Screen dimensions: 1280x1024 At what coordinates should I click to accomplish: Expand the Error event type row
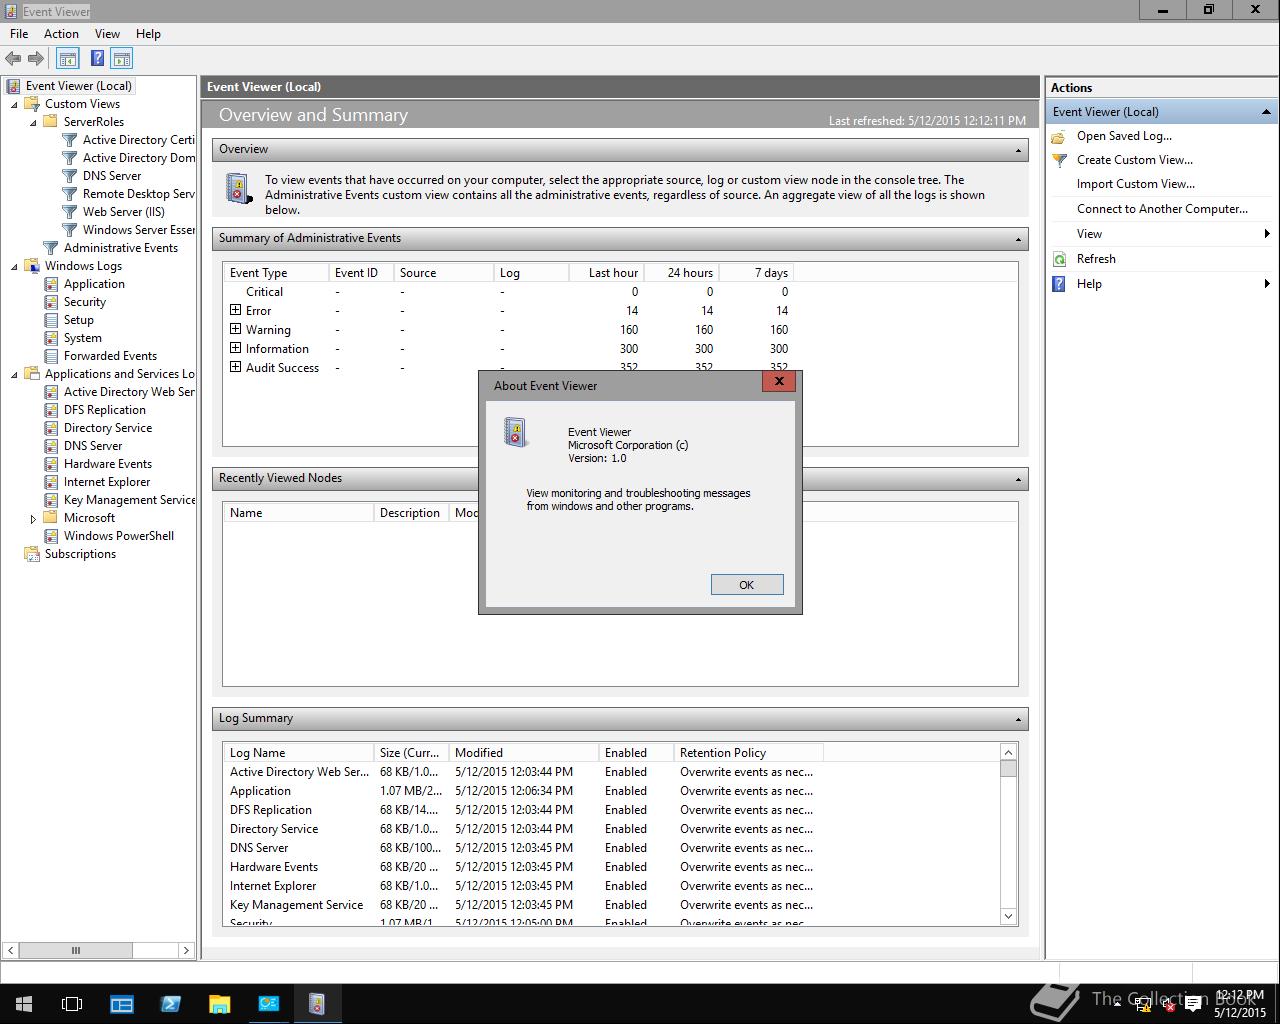(236, 310)
